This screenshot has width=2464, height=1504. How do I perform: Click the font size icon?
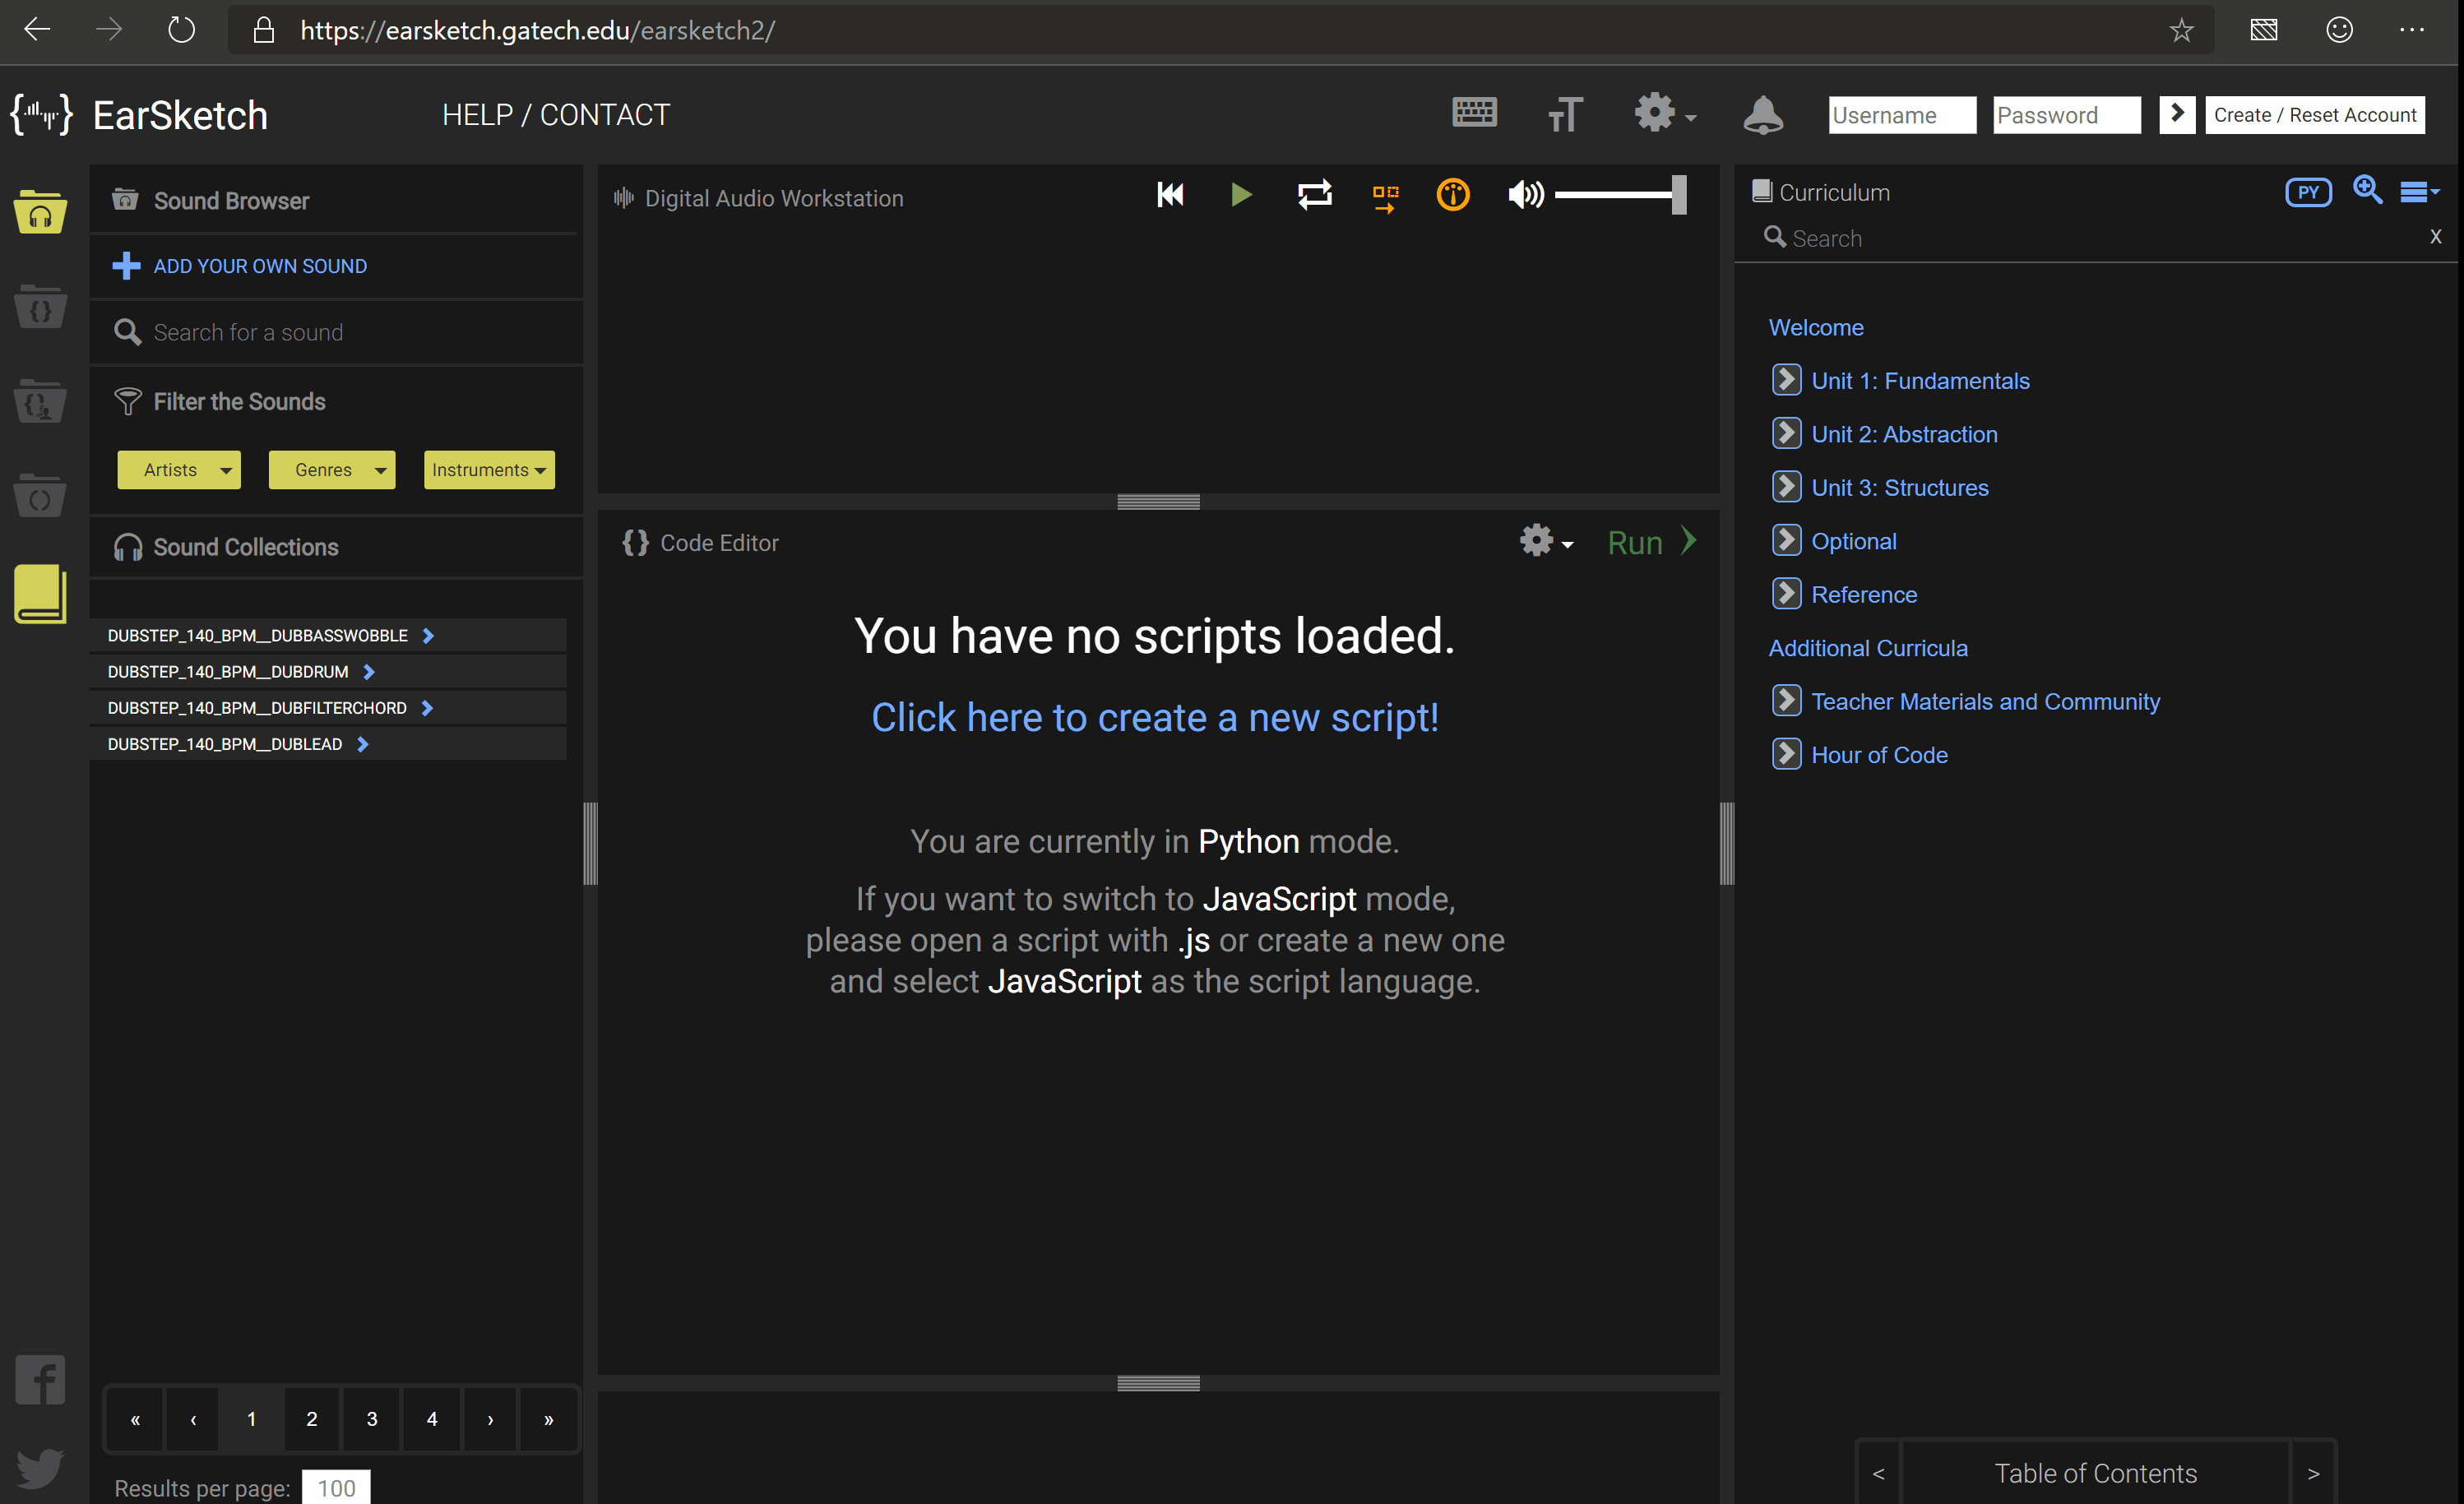coord(1565,115)
